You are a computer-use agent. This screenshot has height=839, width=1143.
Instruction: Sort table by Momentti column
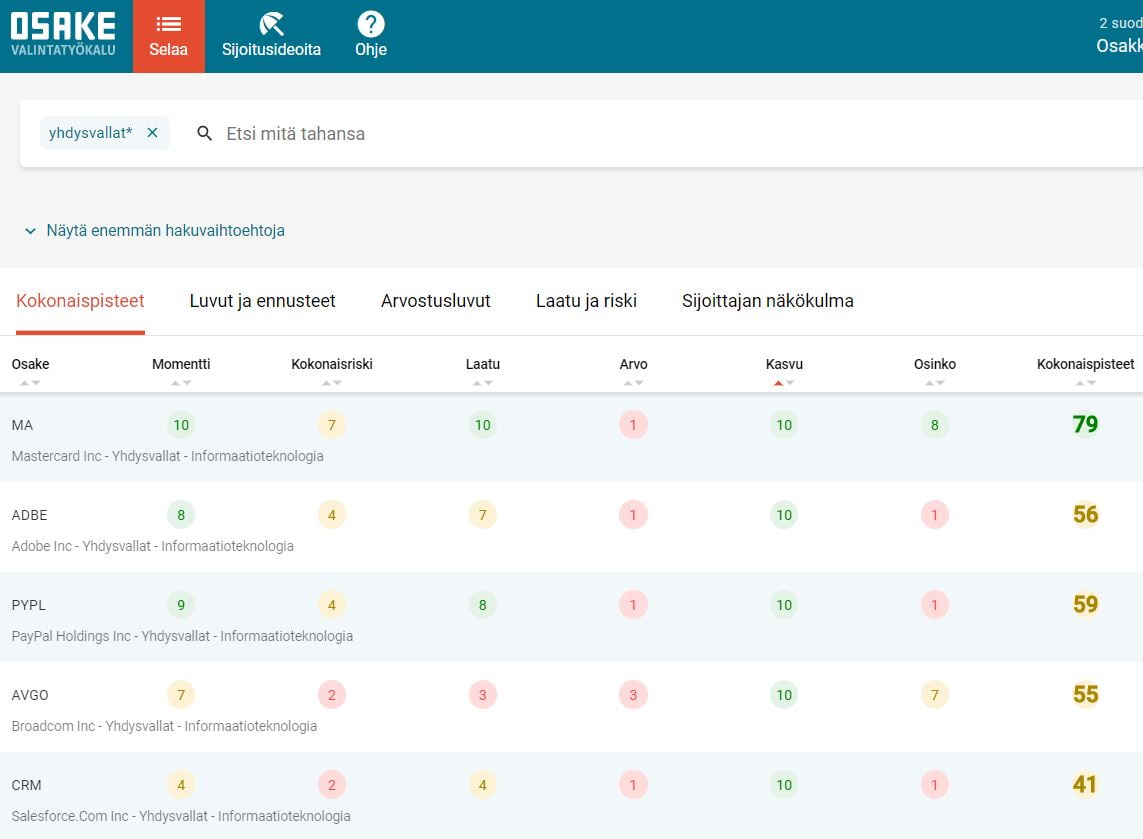click(181, 364)
